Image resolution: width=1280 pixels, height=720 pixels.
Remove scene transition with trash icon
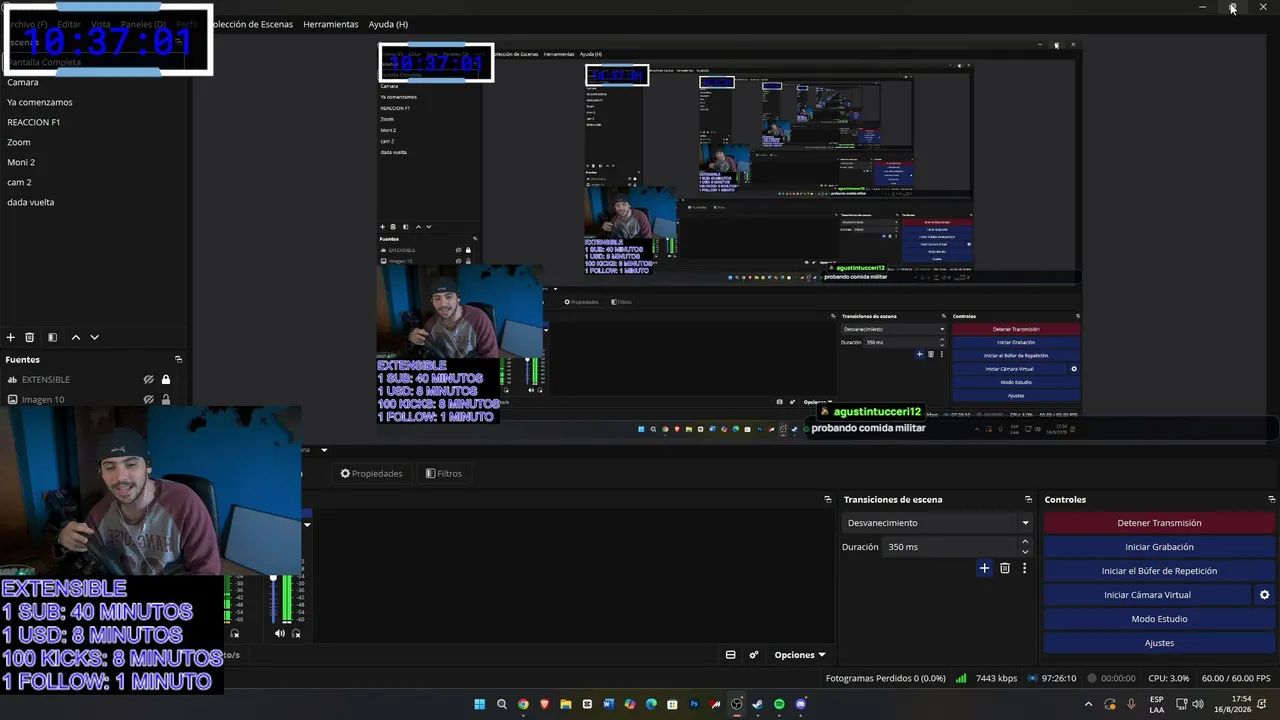pos(1005,568)
